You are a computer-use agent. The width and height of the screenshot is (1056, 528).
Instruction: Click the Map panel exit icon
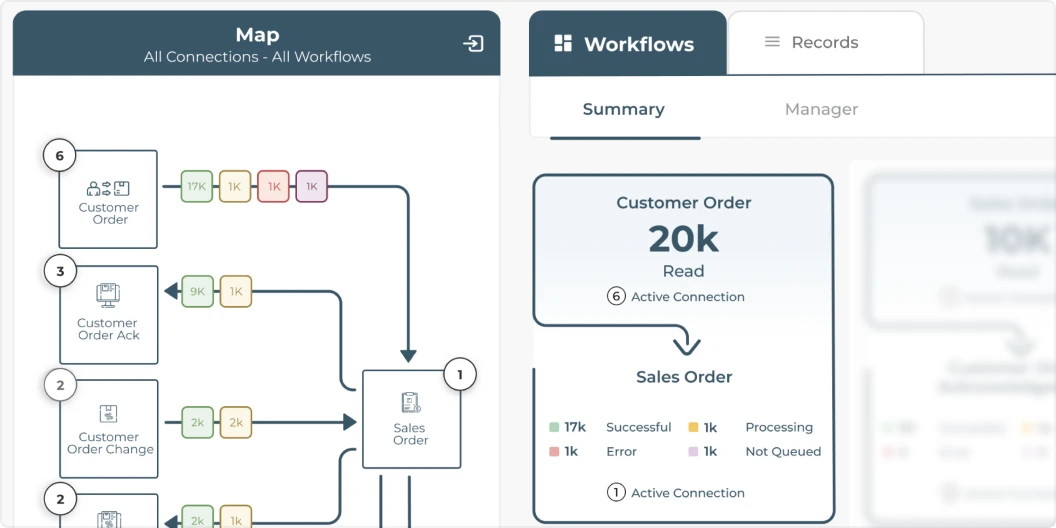click(x=473, y=44)
